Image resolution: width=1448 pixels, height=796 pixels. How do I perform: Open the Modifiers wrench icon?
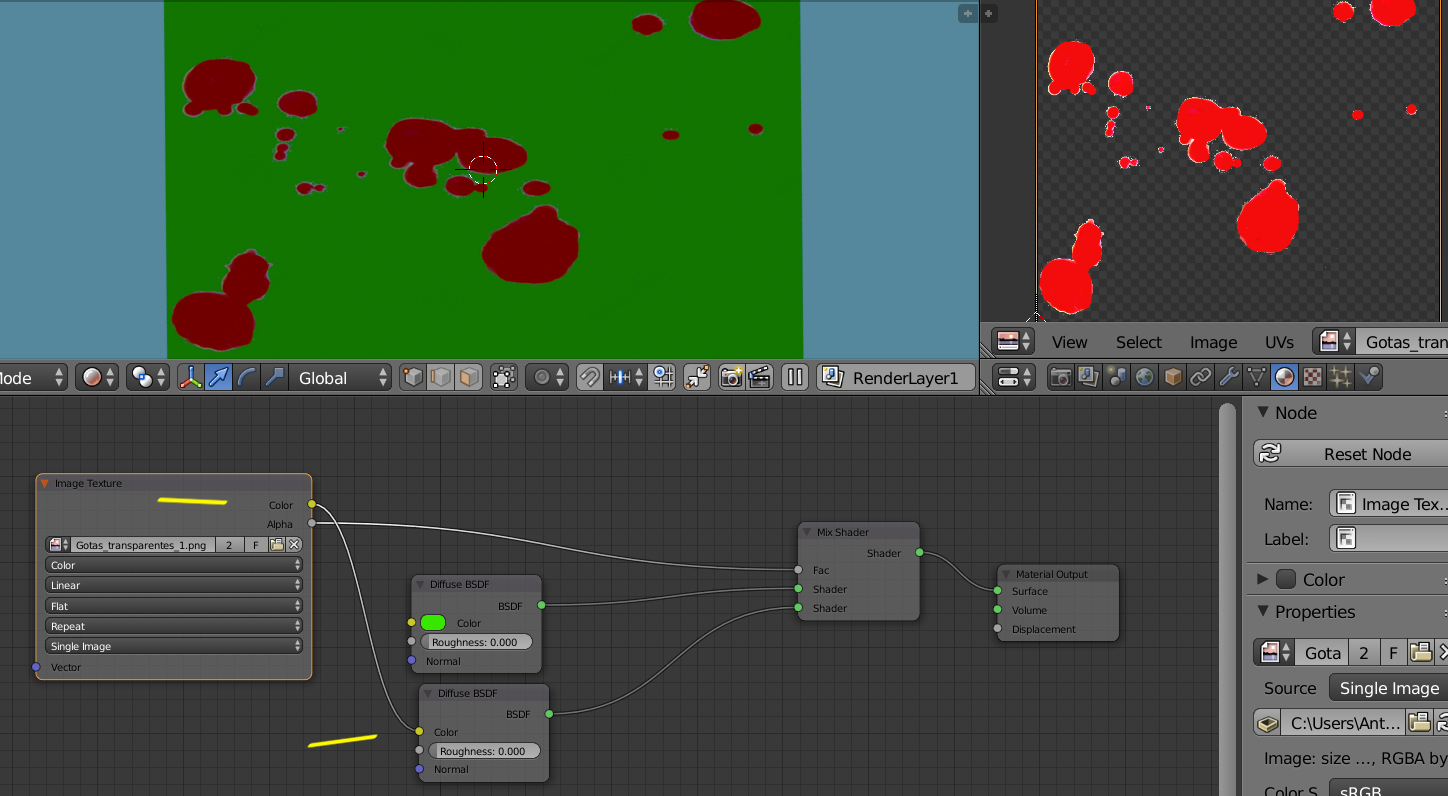[1229, 377]
